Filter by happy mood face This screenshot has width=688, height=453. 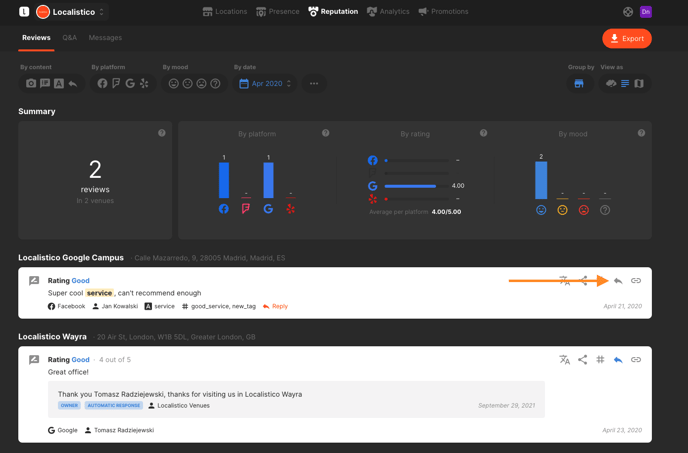coord(174,83)
